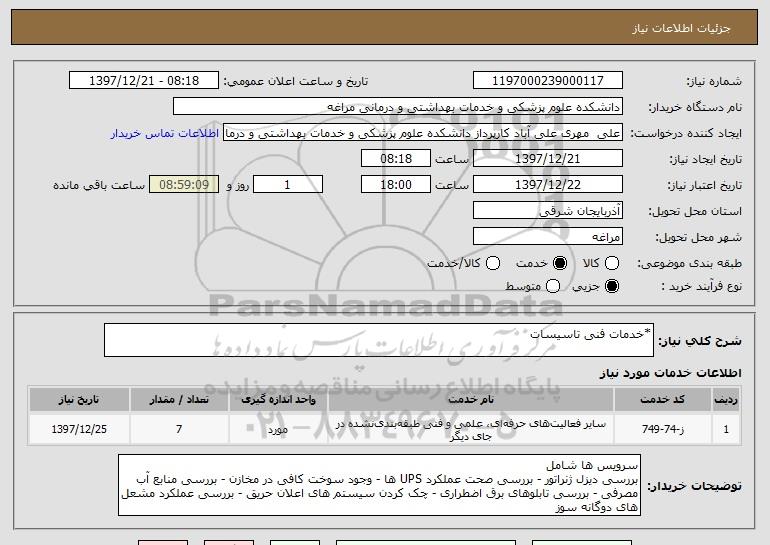This screenshot has width=770, height=545.
Task: Click the طبقه بندی موضوعی label
Action: [689, 264]
